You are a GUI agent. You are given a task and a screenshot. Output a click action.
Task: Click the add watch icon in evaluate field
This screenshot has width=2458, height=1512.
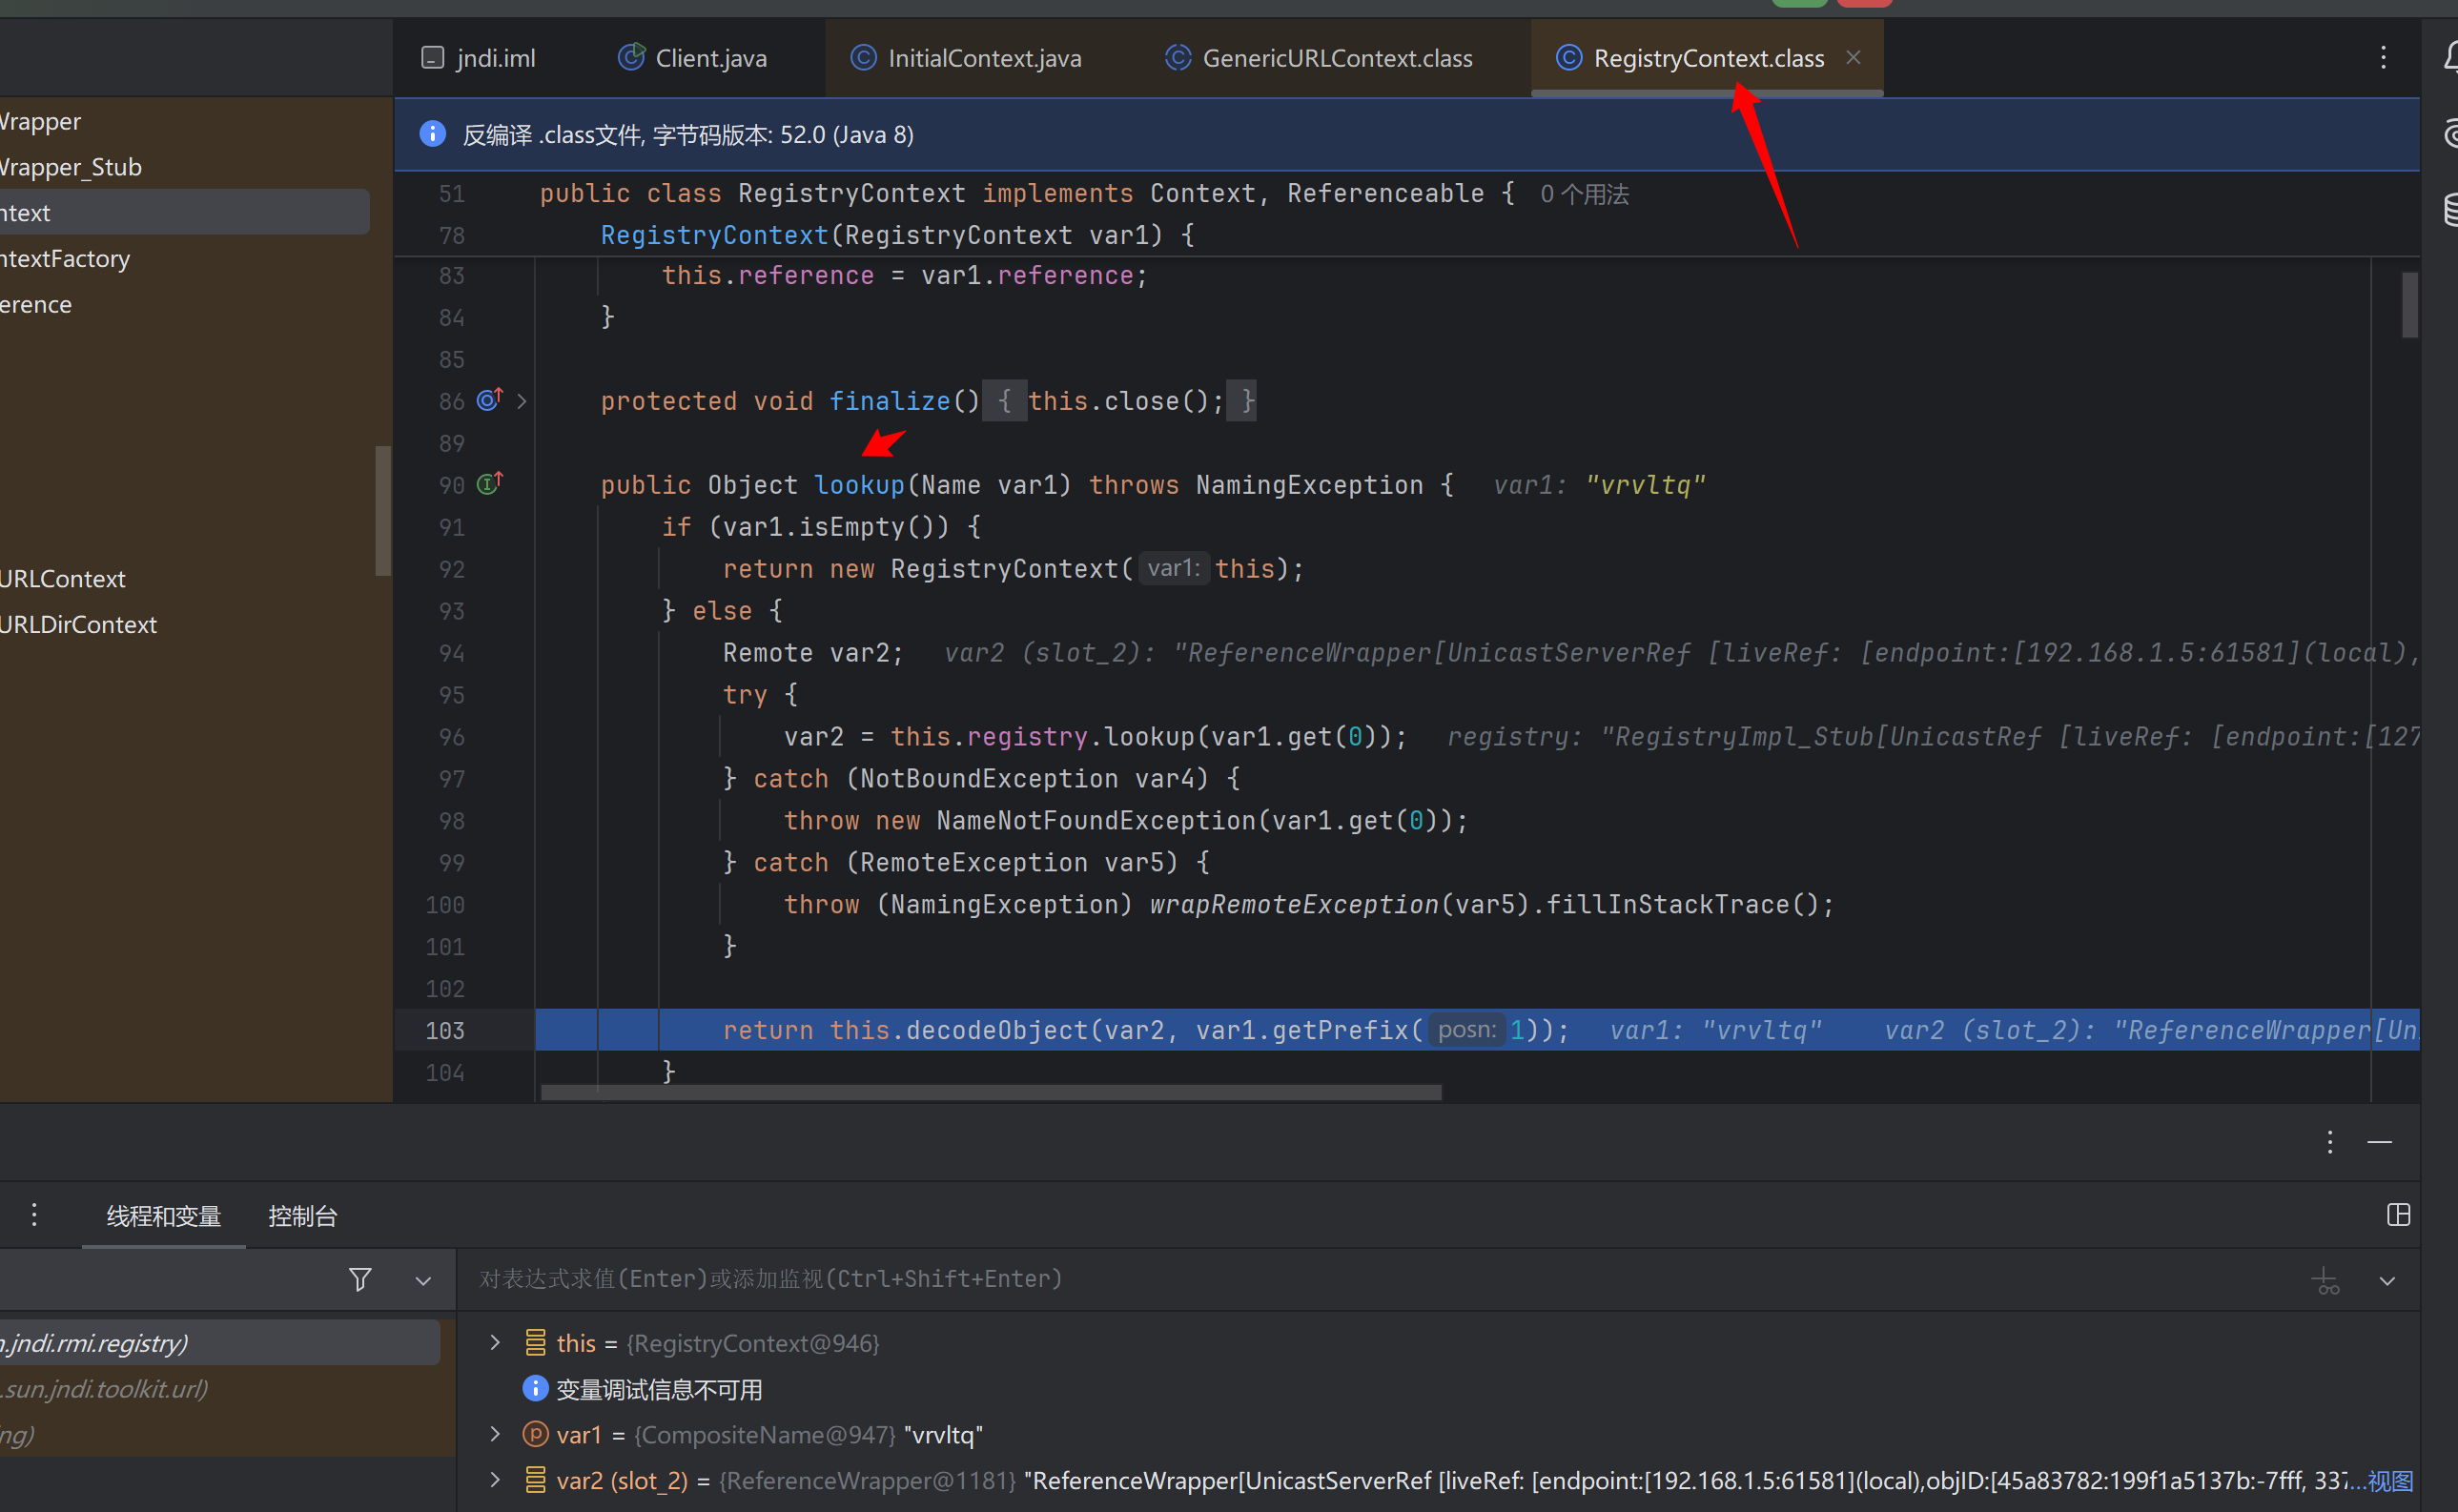tap(2326, 1280)
